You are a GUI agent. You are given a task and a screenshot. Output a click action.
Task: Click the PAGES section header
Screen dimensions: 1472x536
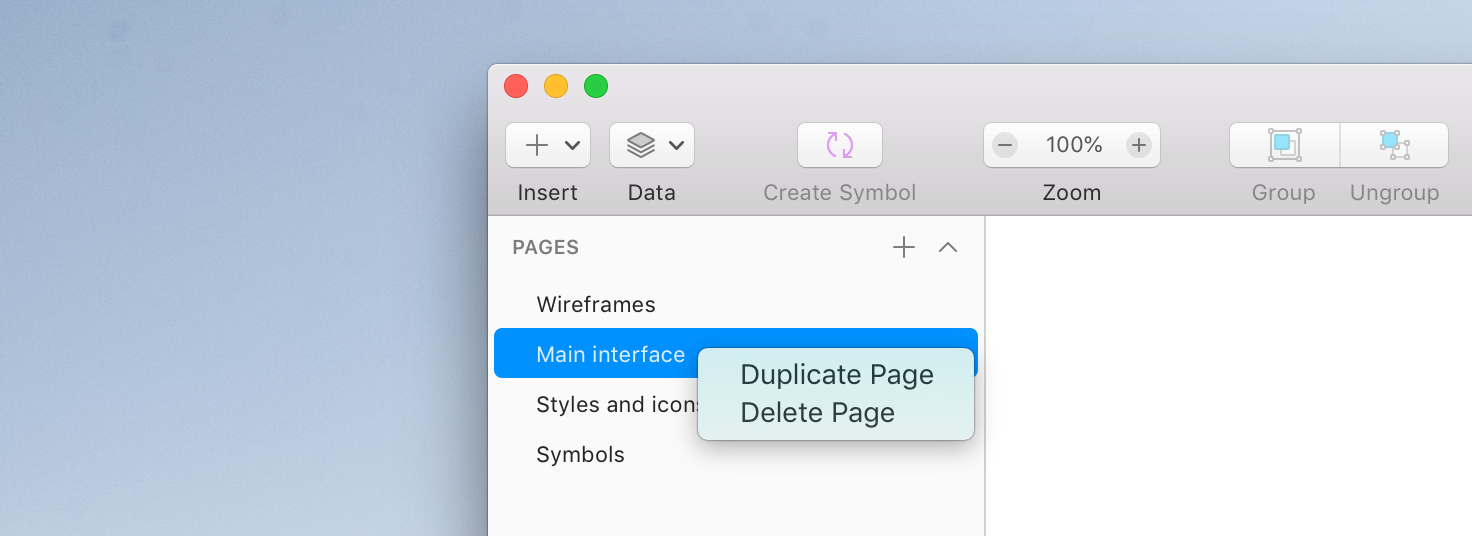coord(546,247)
